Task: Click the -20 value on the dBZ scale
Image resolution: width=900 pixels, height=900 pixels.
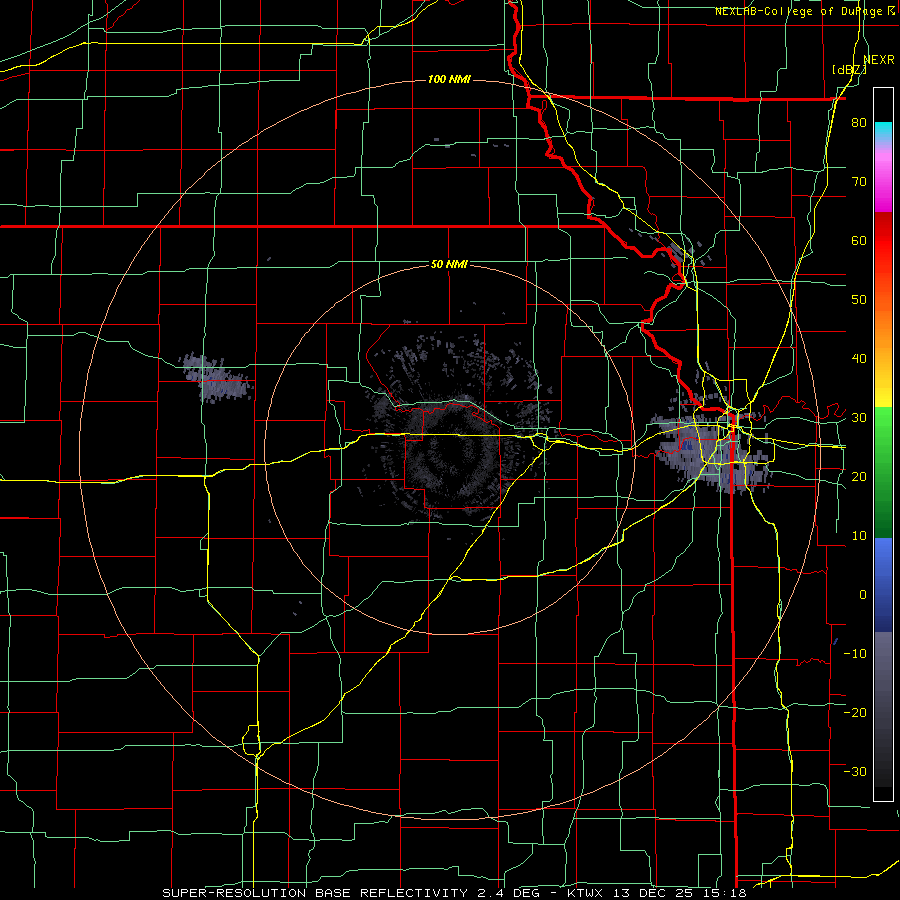Action: pos(855,712)
